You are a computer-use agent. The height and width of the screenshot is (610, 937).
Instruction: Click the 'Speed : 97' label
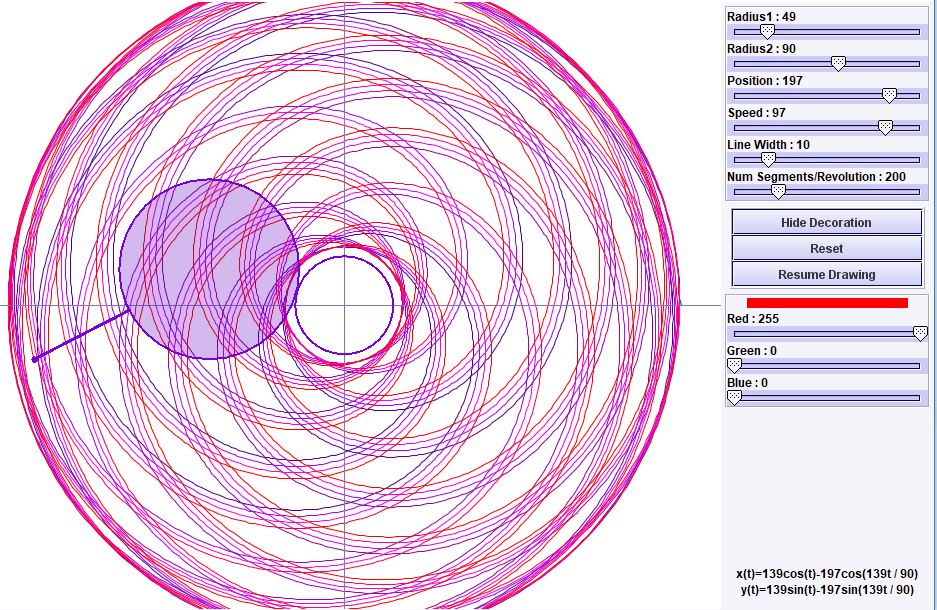(x=757, y=113)
